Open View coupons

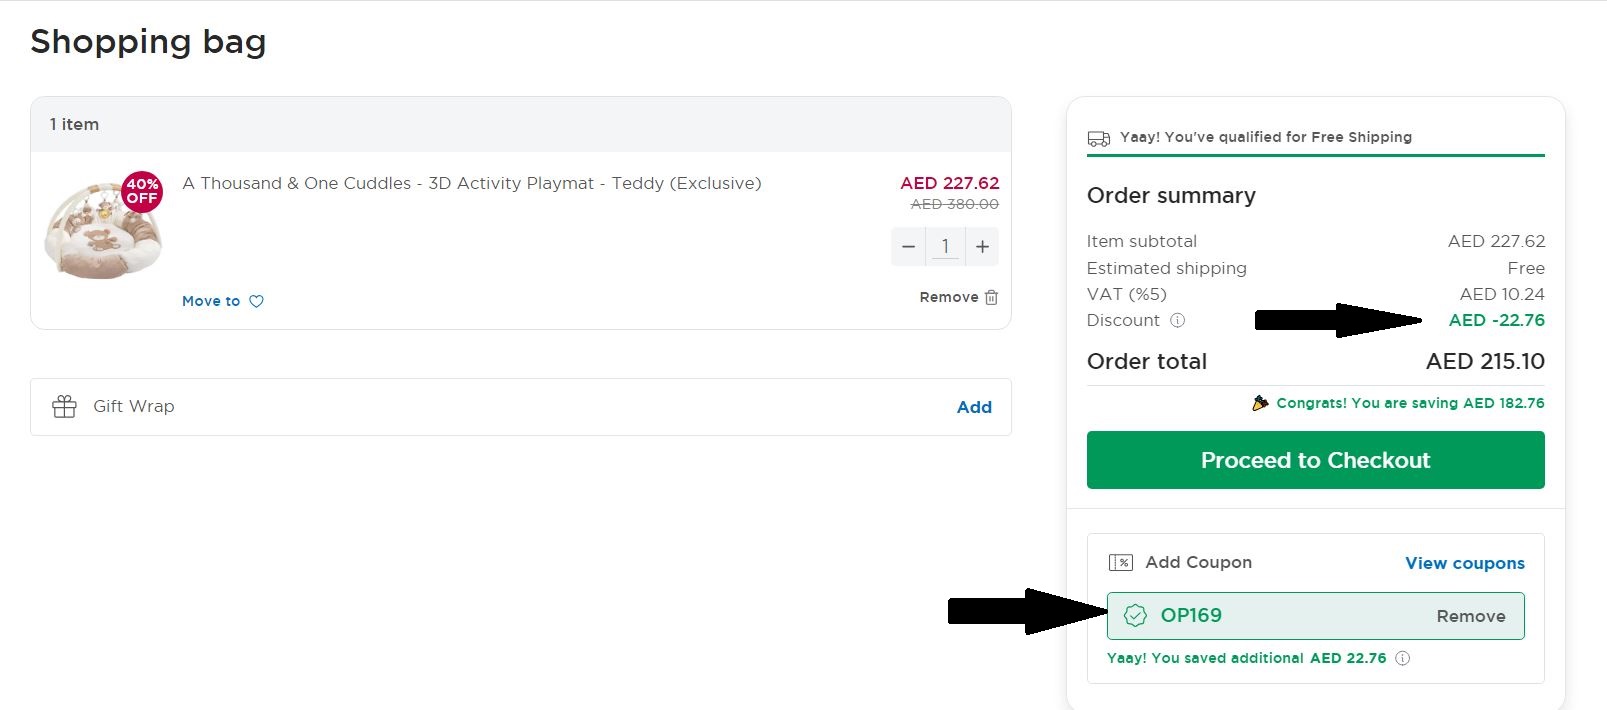pyautogui.click(x=1463, y=562)
